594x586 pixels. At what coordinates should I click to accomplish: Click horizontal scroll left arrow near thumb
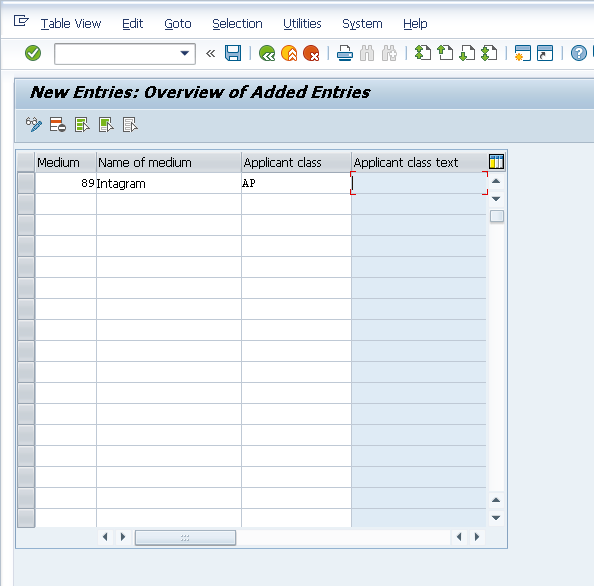105,537
